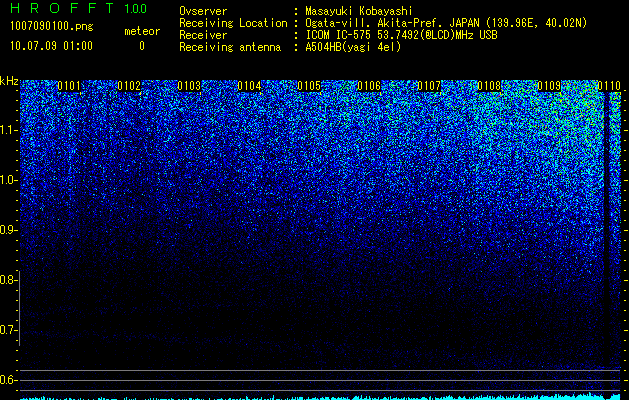Select the file name 1007090100.png
This screenshot has height=400, width=629.
pyautogui.click(x=52, y=27)
